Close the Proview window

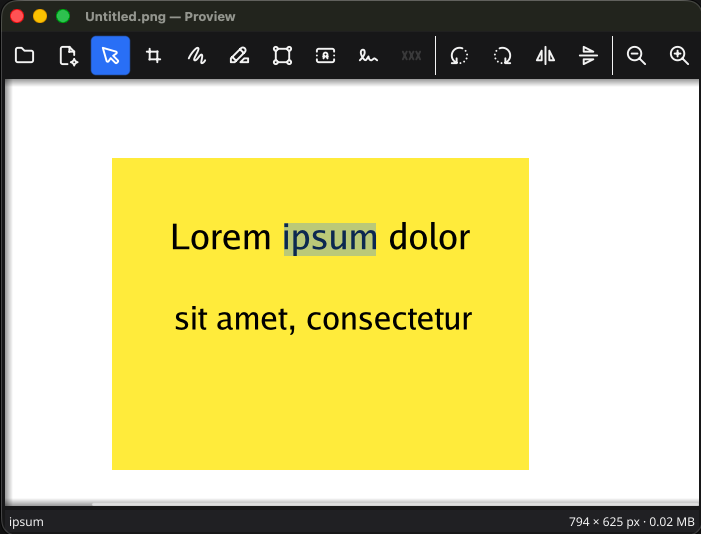point(17,16)
